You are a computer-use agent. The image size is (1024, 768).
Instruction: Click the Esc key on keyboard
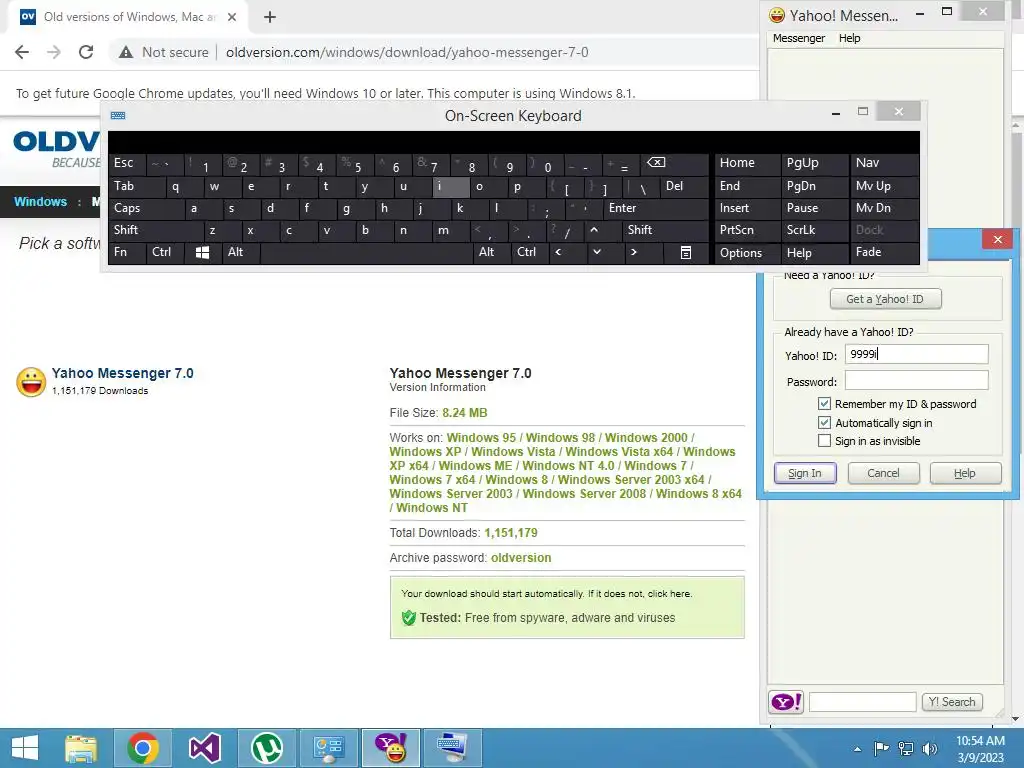click(x=127, y=163)
